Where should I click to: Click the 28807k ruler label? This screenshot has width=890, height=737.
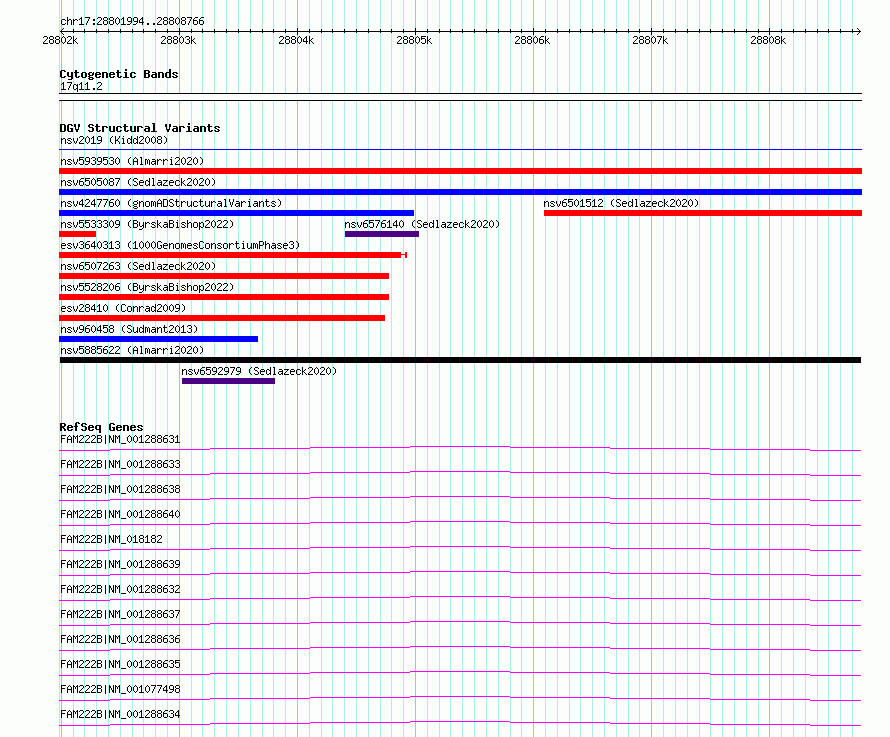click(x=650, y=40)
